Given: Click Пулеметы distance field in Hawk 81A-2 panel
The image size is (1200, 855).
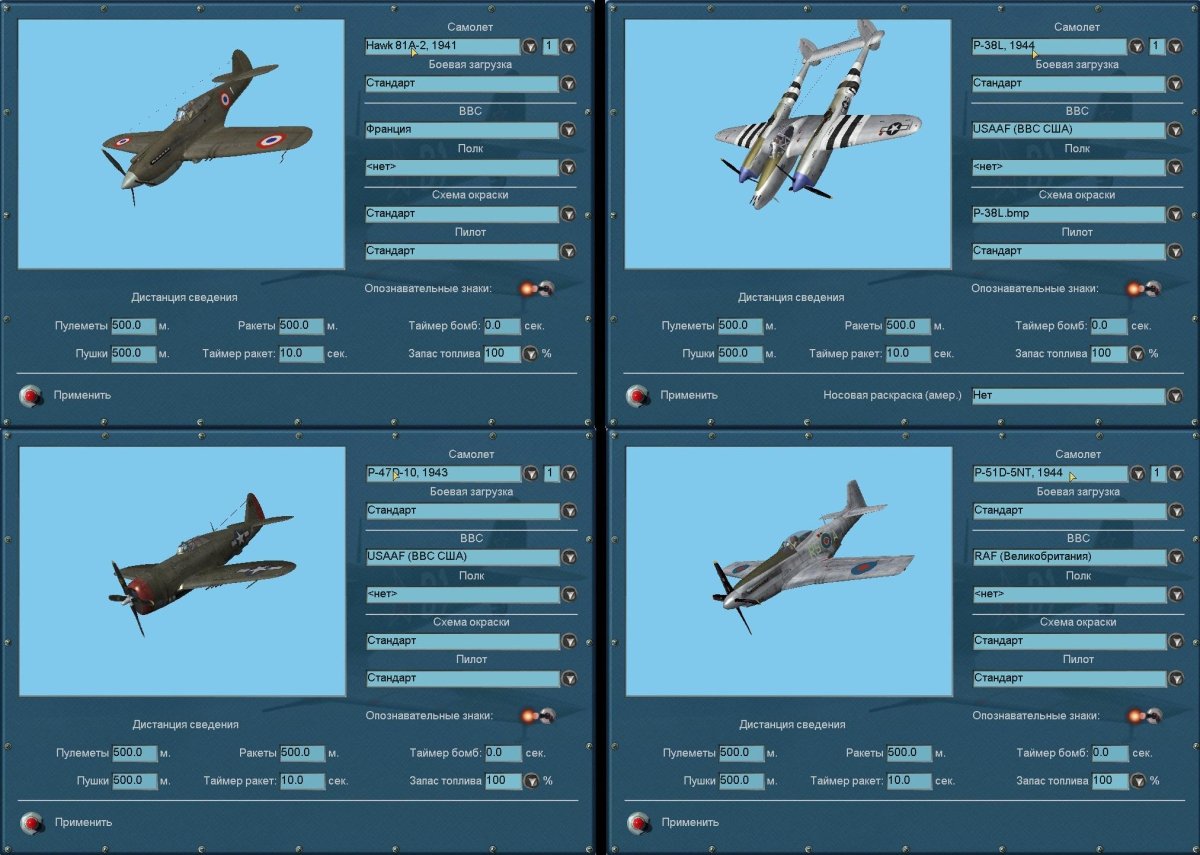Looking at the screenshot, I should click(x=134, y=326).
